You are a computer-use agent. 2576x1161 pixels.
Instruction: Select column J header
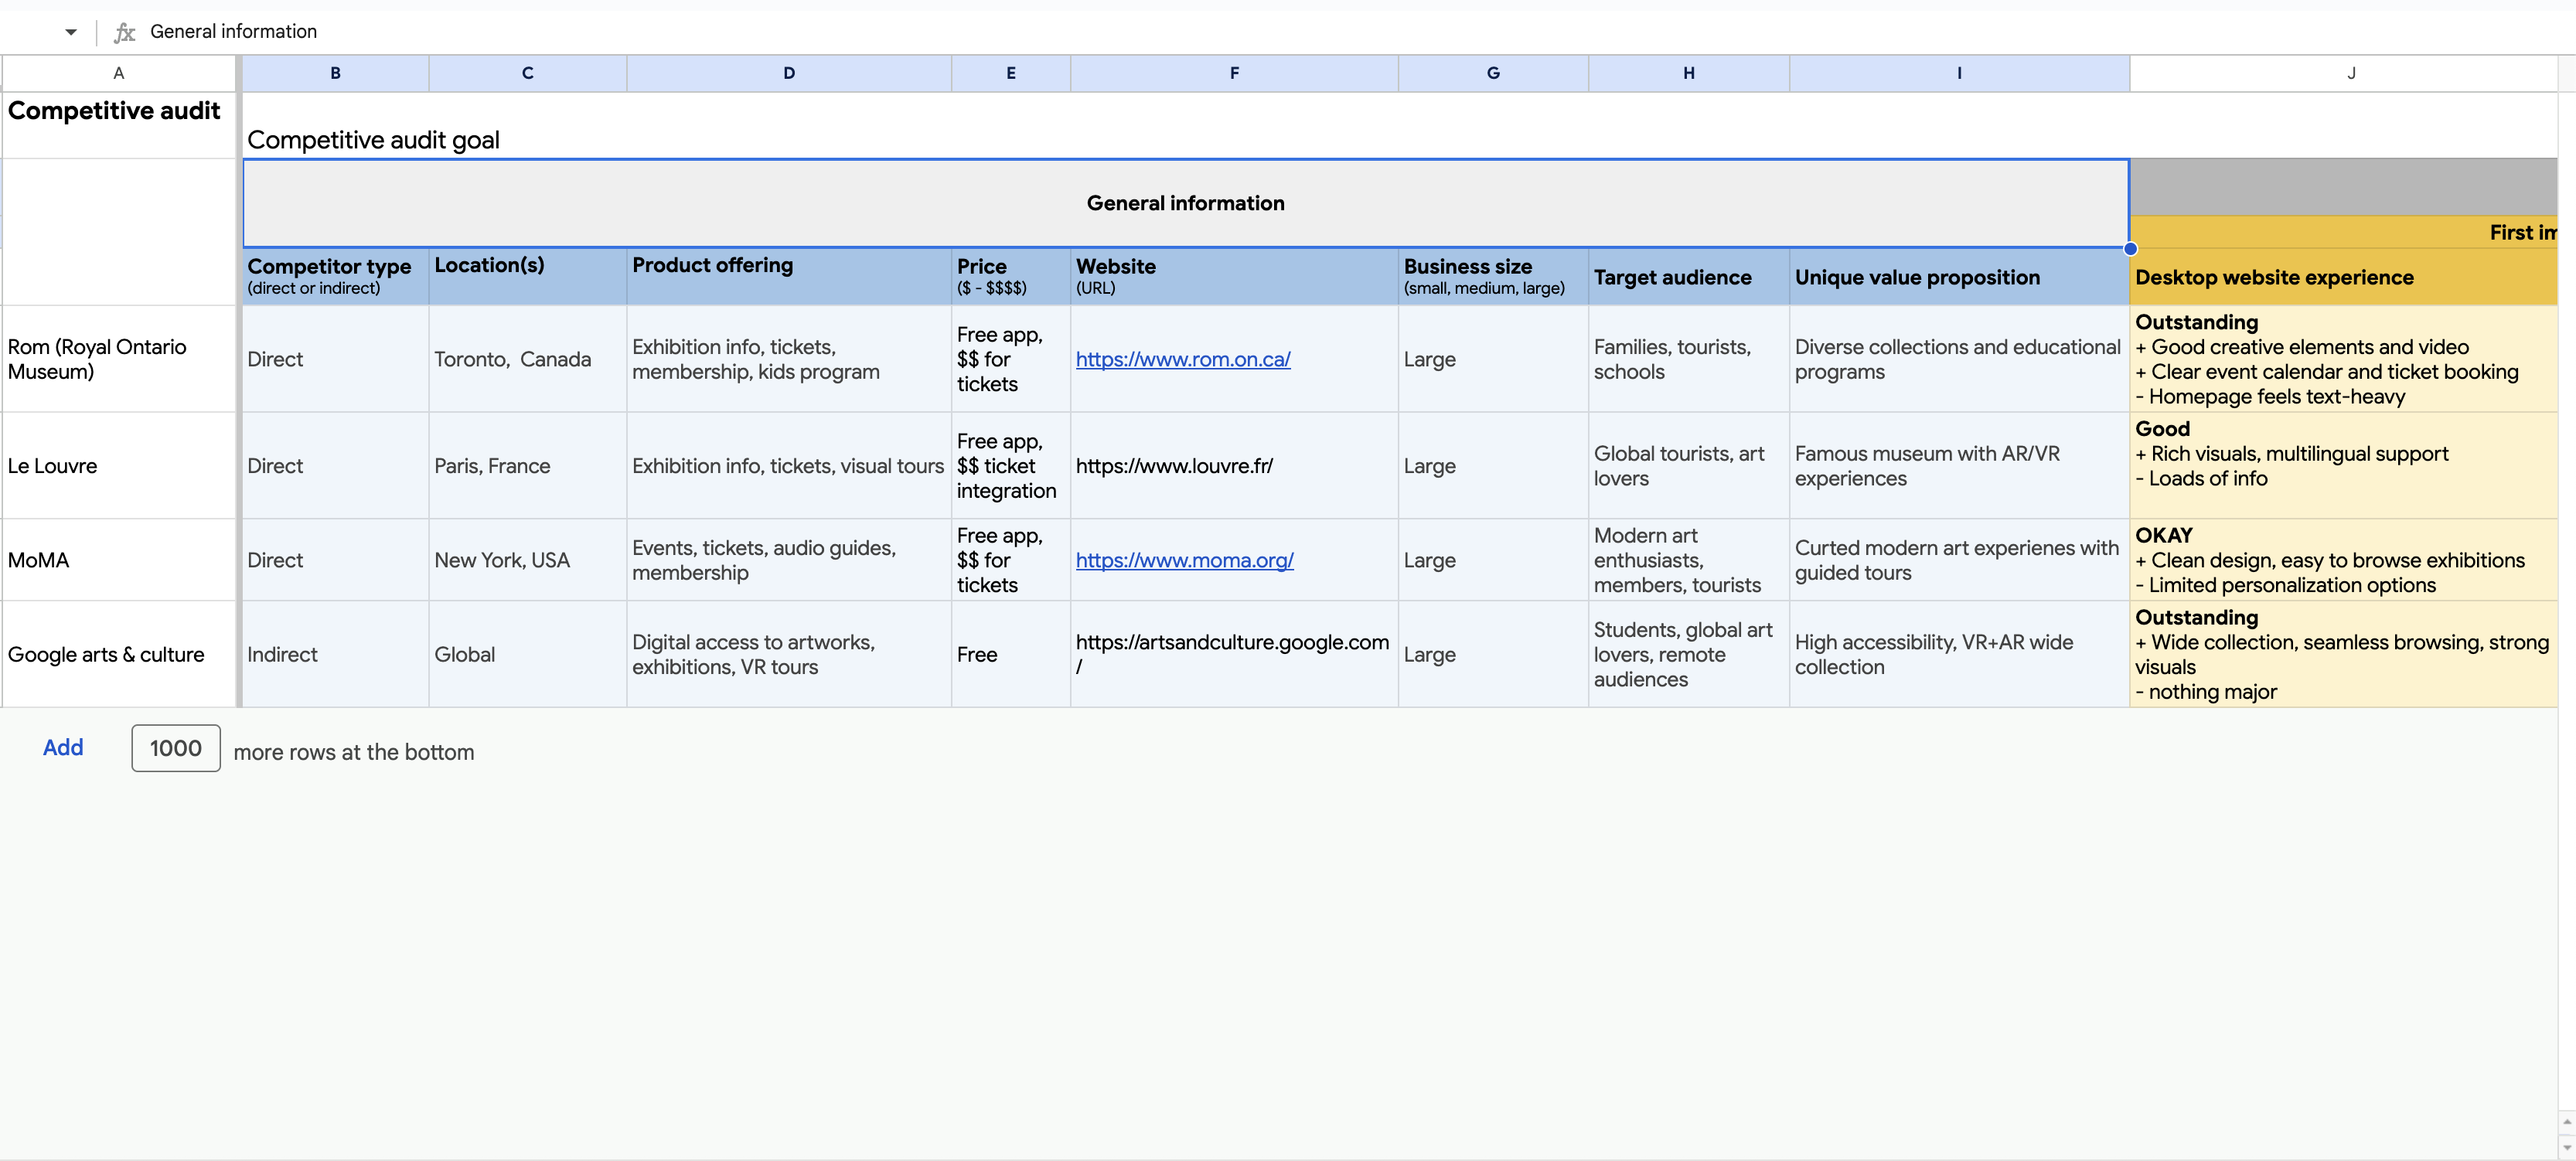[2350, 73]
